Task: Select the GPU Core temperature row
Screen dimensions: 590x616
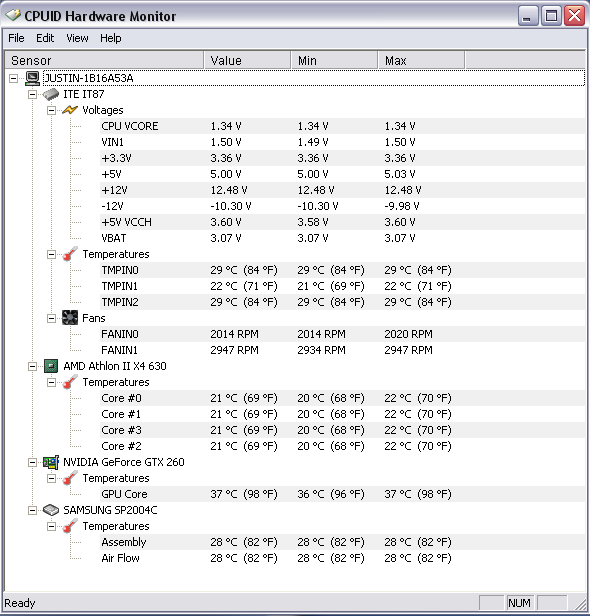Action: [343, 494]
